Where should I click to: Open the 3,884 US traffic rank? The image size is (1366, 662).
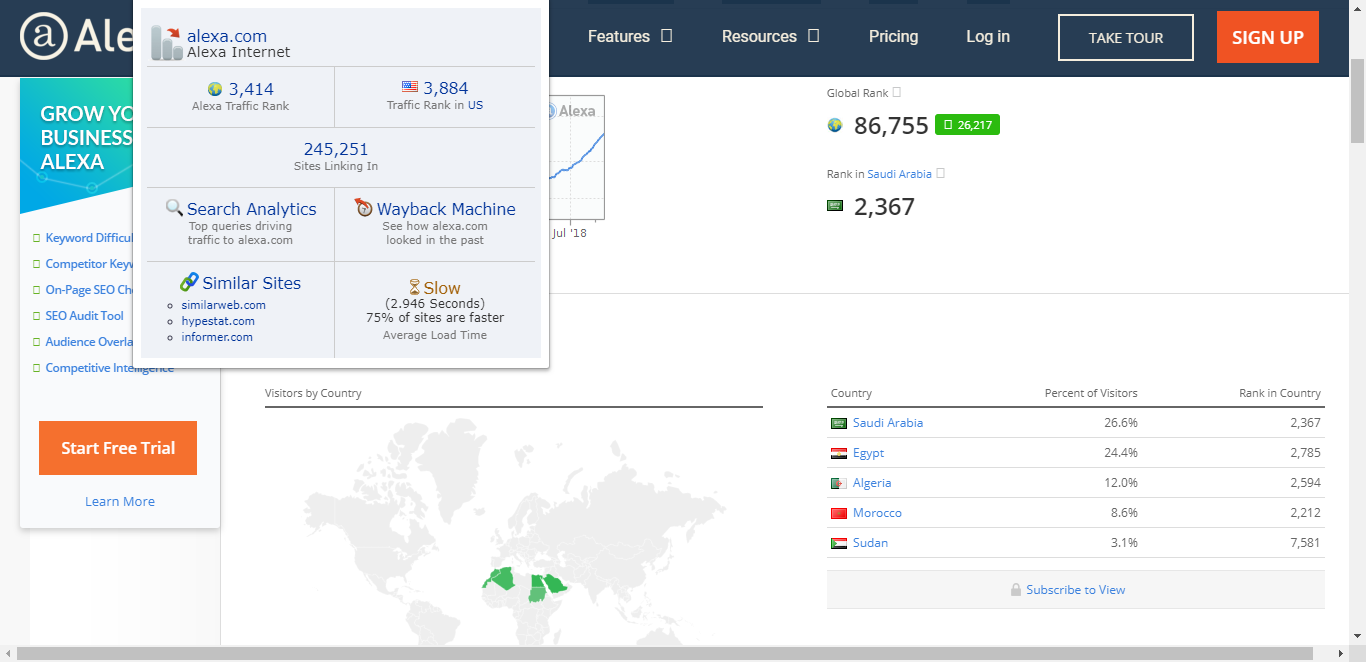click(446, 88)
